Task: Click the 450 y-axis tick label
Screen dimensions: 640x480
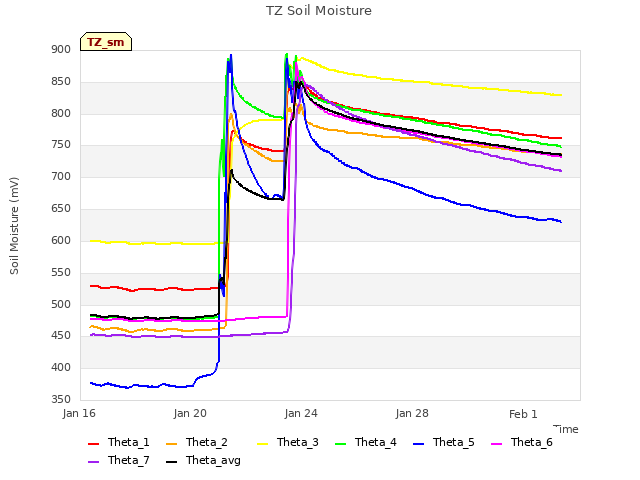Action: pos(61,336)
